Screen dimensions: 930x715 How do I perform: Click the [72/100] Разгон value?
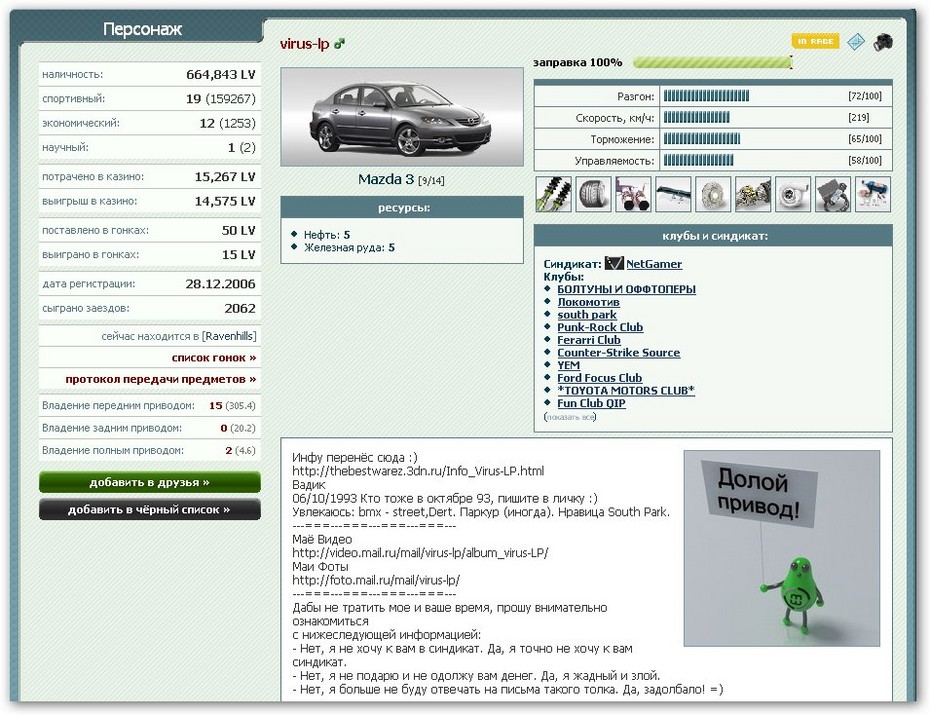pos(865,96)
